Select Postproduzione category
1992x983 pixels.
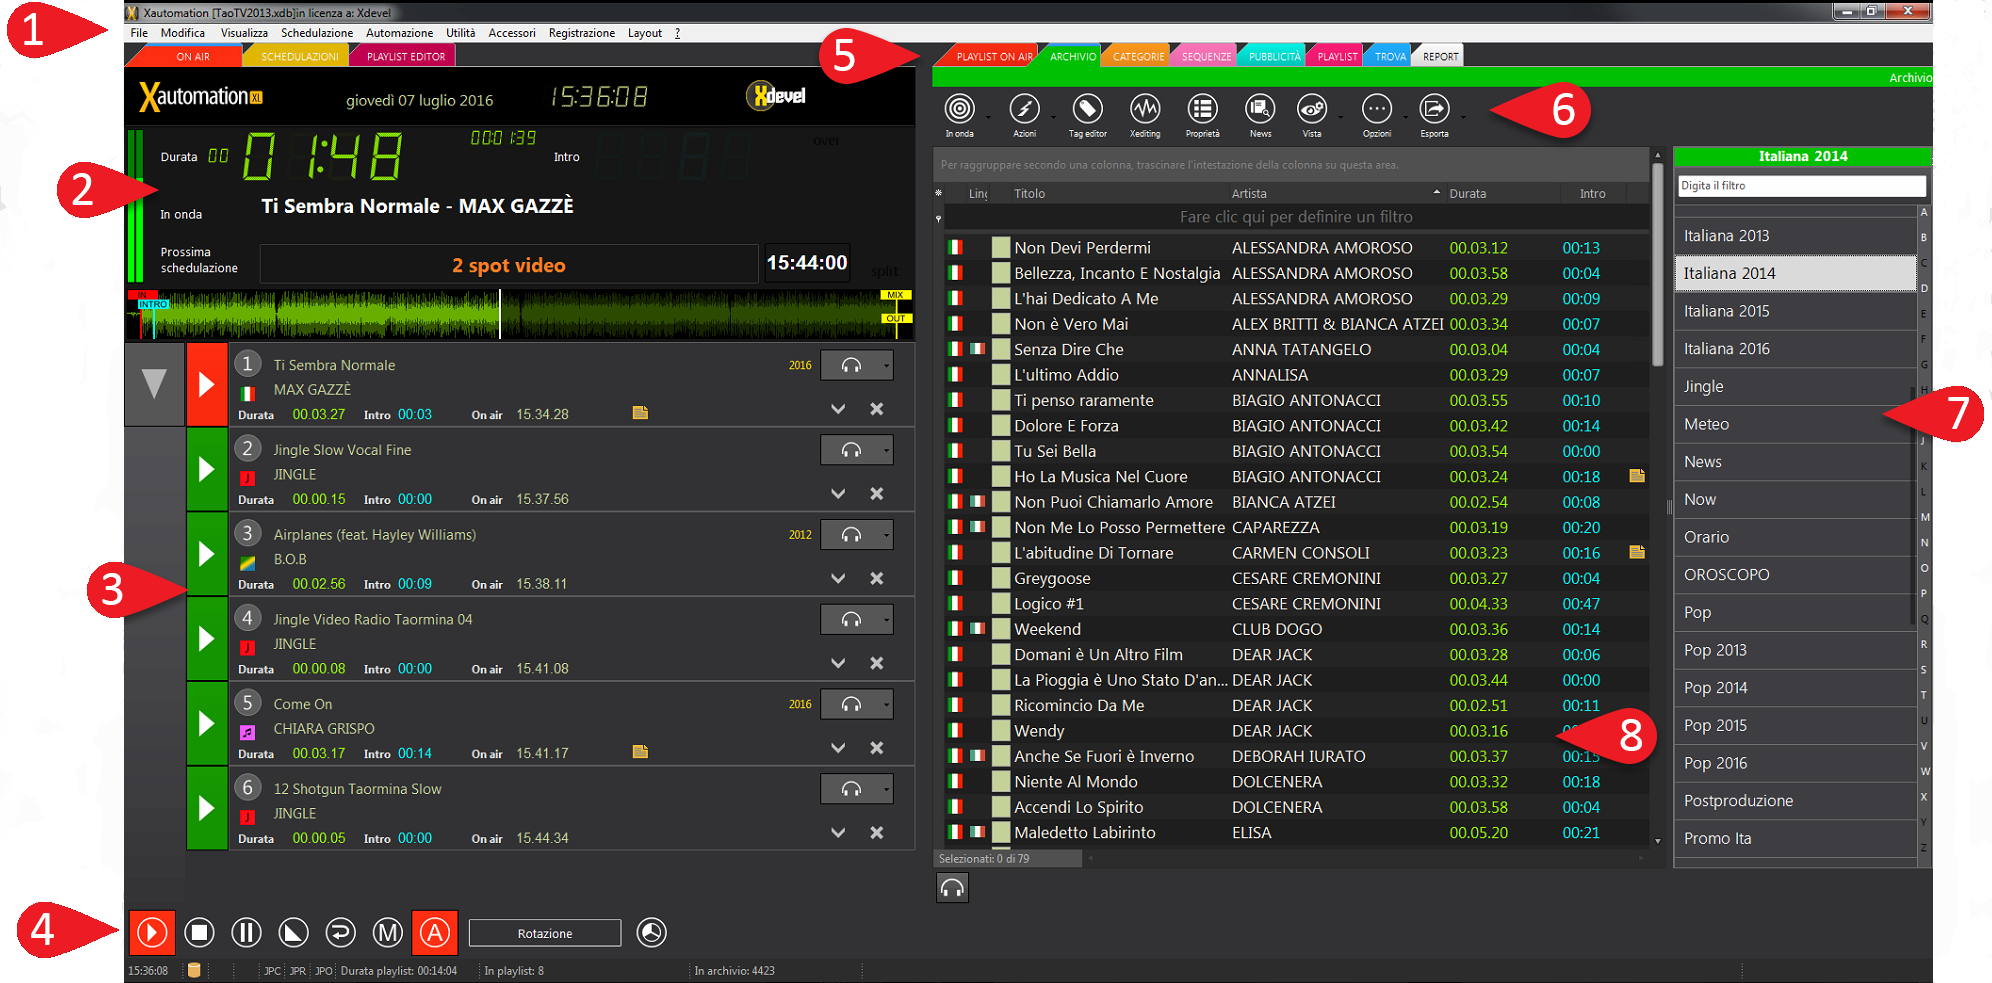[1795, 801]
